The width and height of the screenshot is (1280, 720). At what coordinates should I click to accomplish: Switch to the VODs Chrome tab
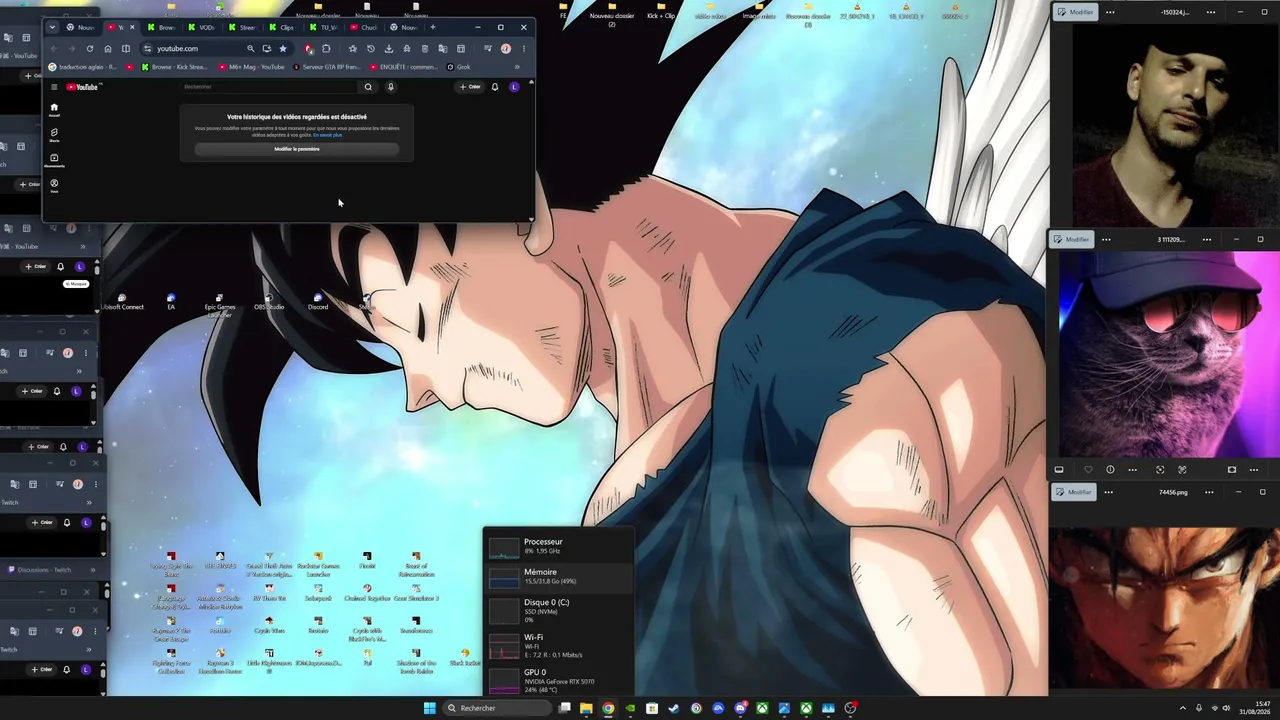point(203,27)
